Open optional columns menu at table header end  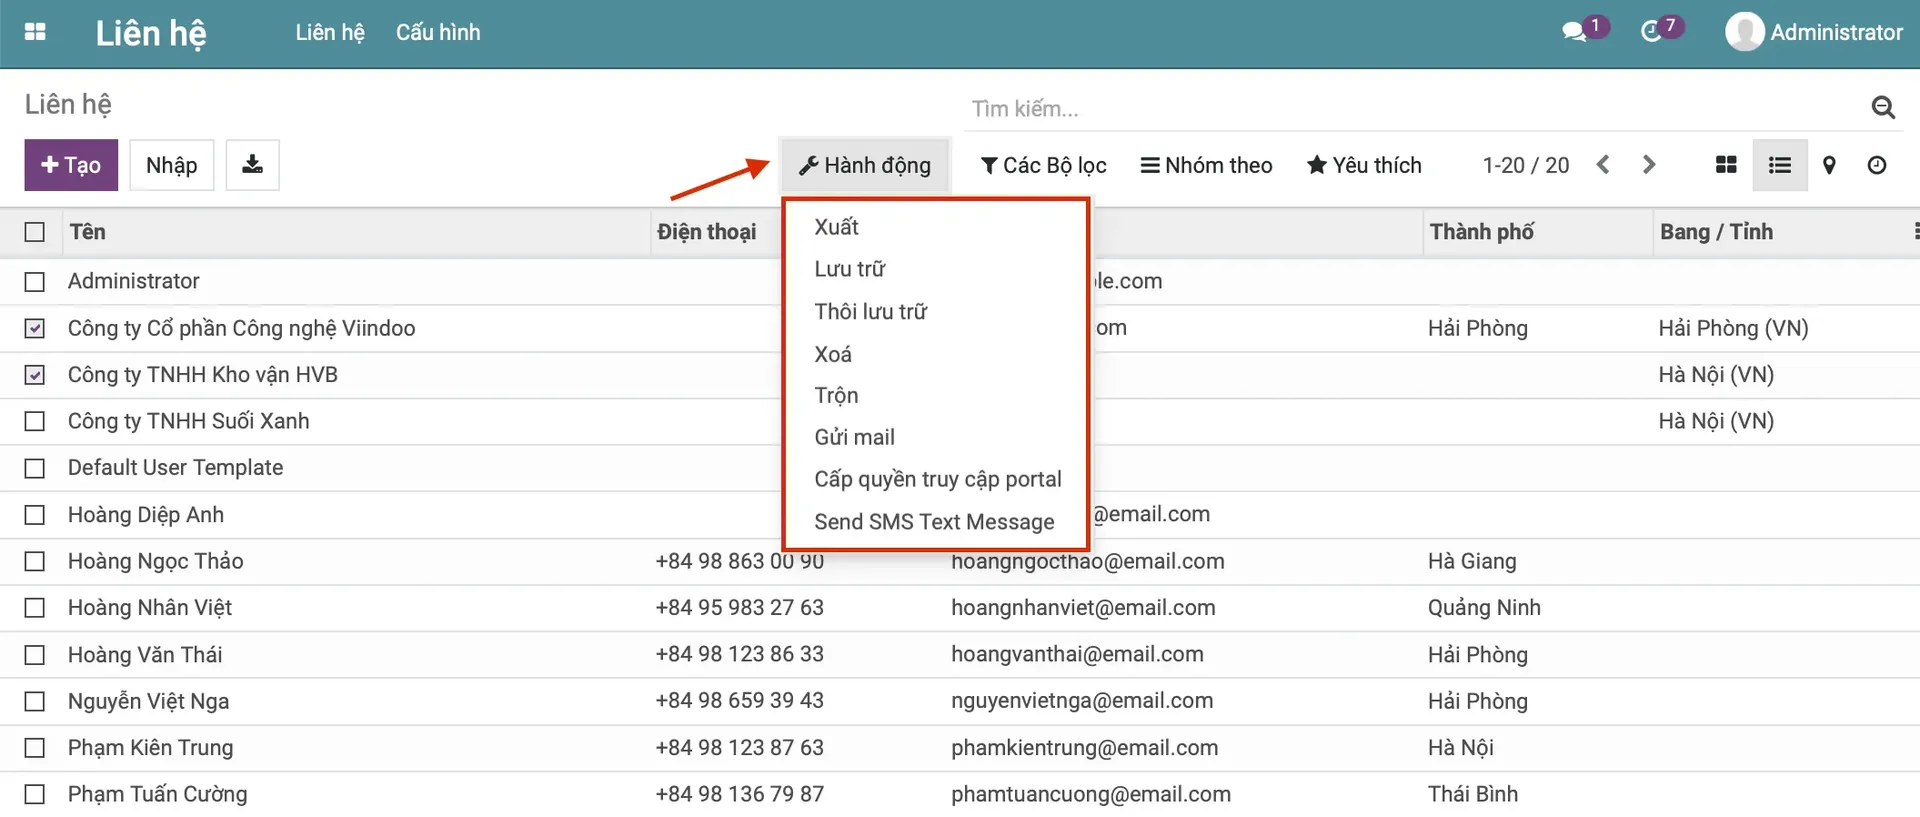tap(1914, 232)
